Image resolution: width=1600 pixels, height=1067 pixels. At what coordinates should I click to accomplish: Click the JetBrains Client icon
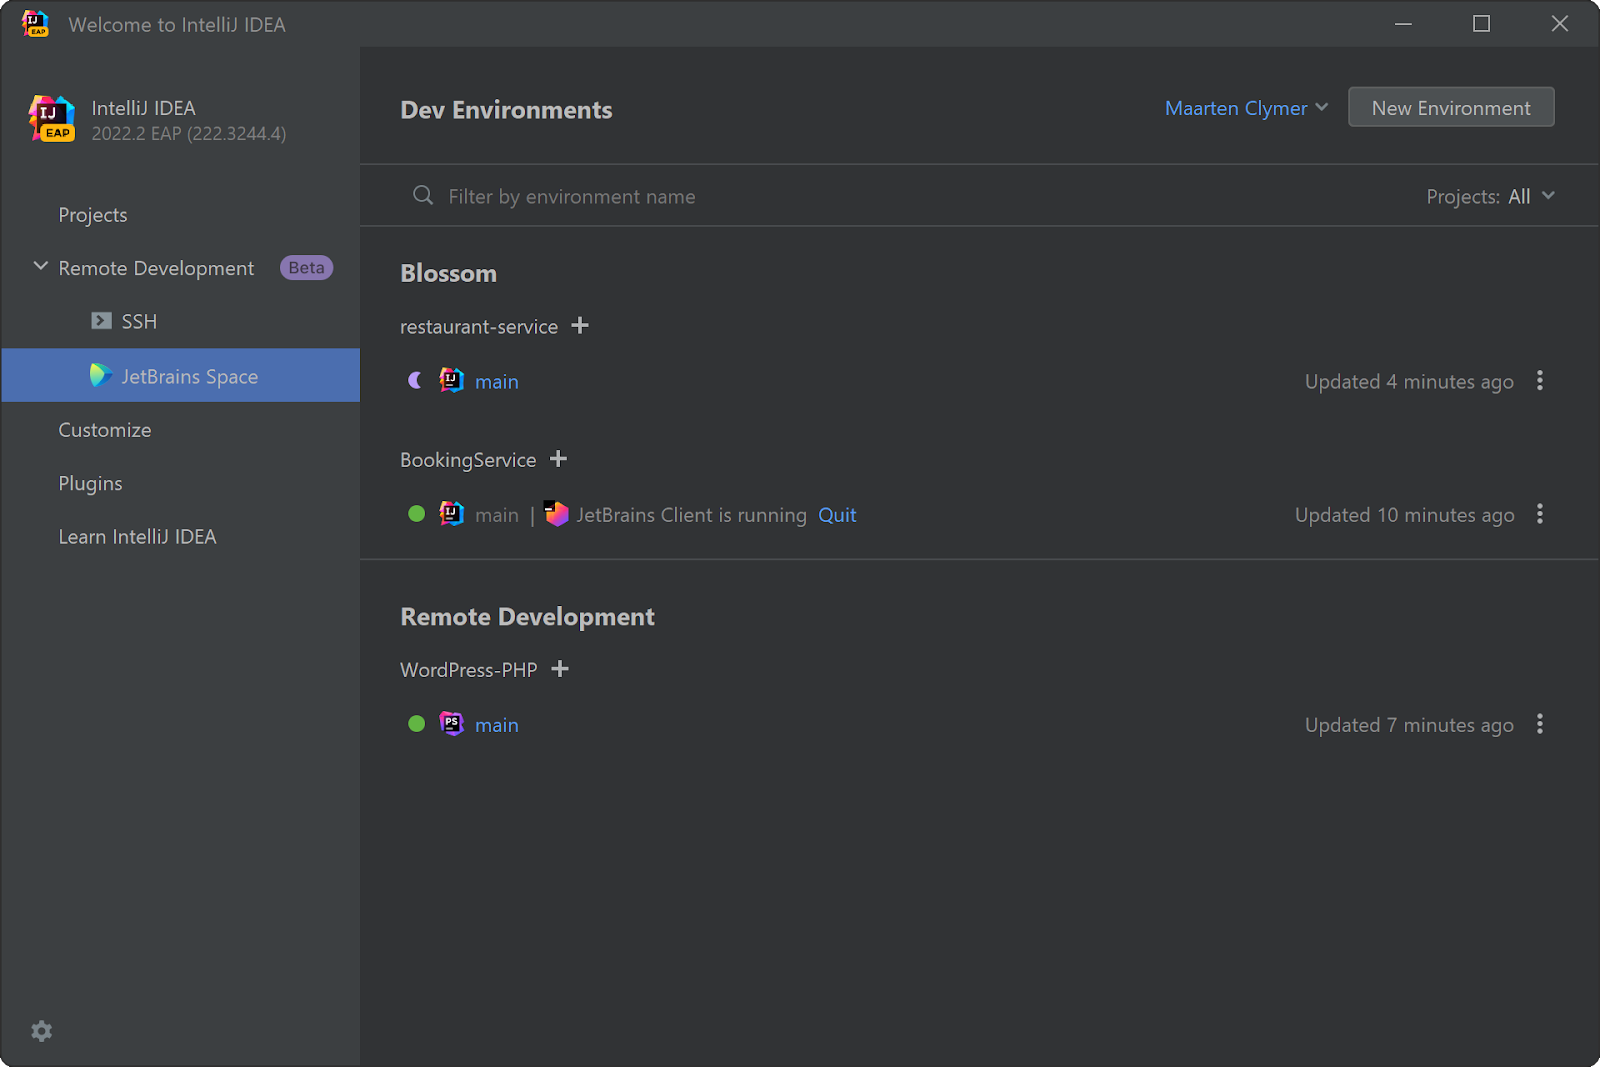(556, 513)
